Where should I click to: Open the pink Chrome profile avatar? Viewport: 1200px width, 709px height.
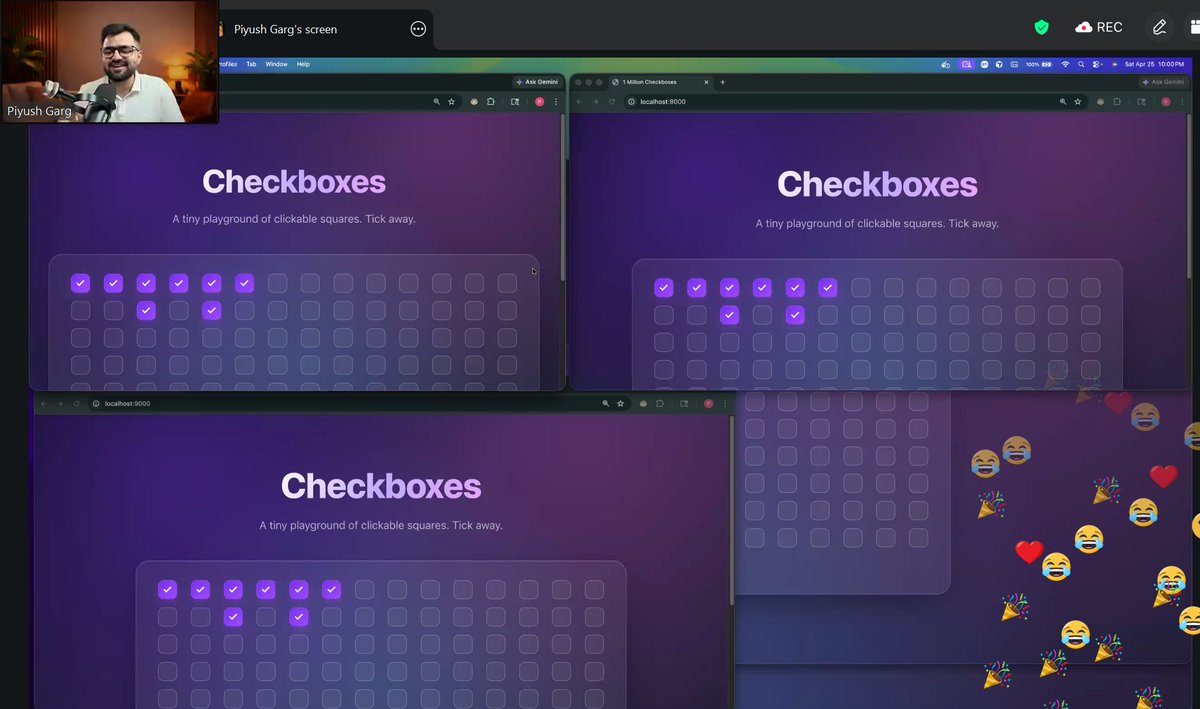pos(1166,101)
